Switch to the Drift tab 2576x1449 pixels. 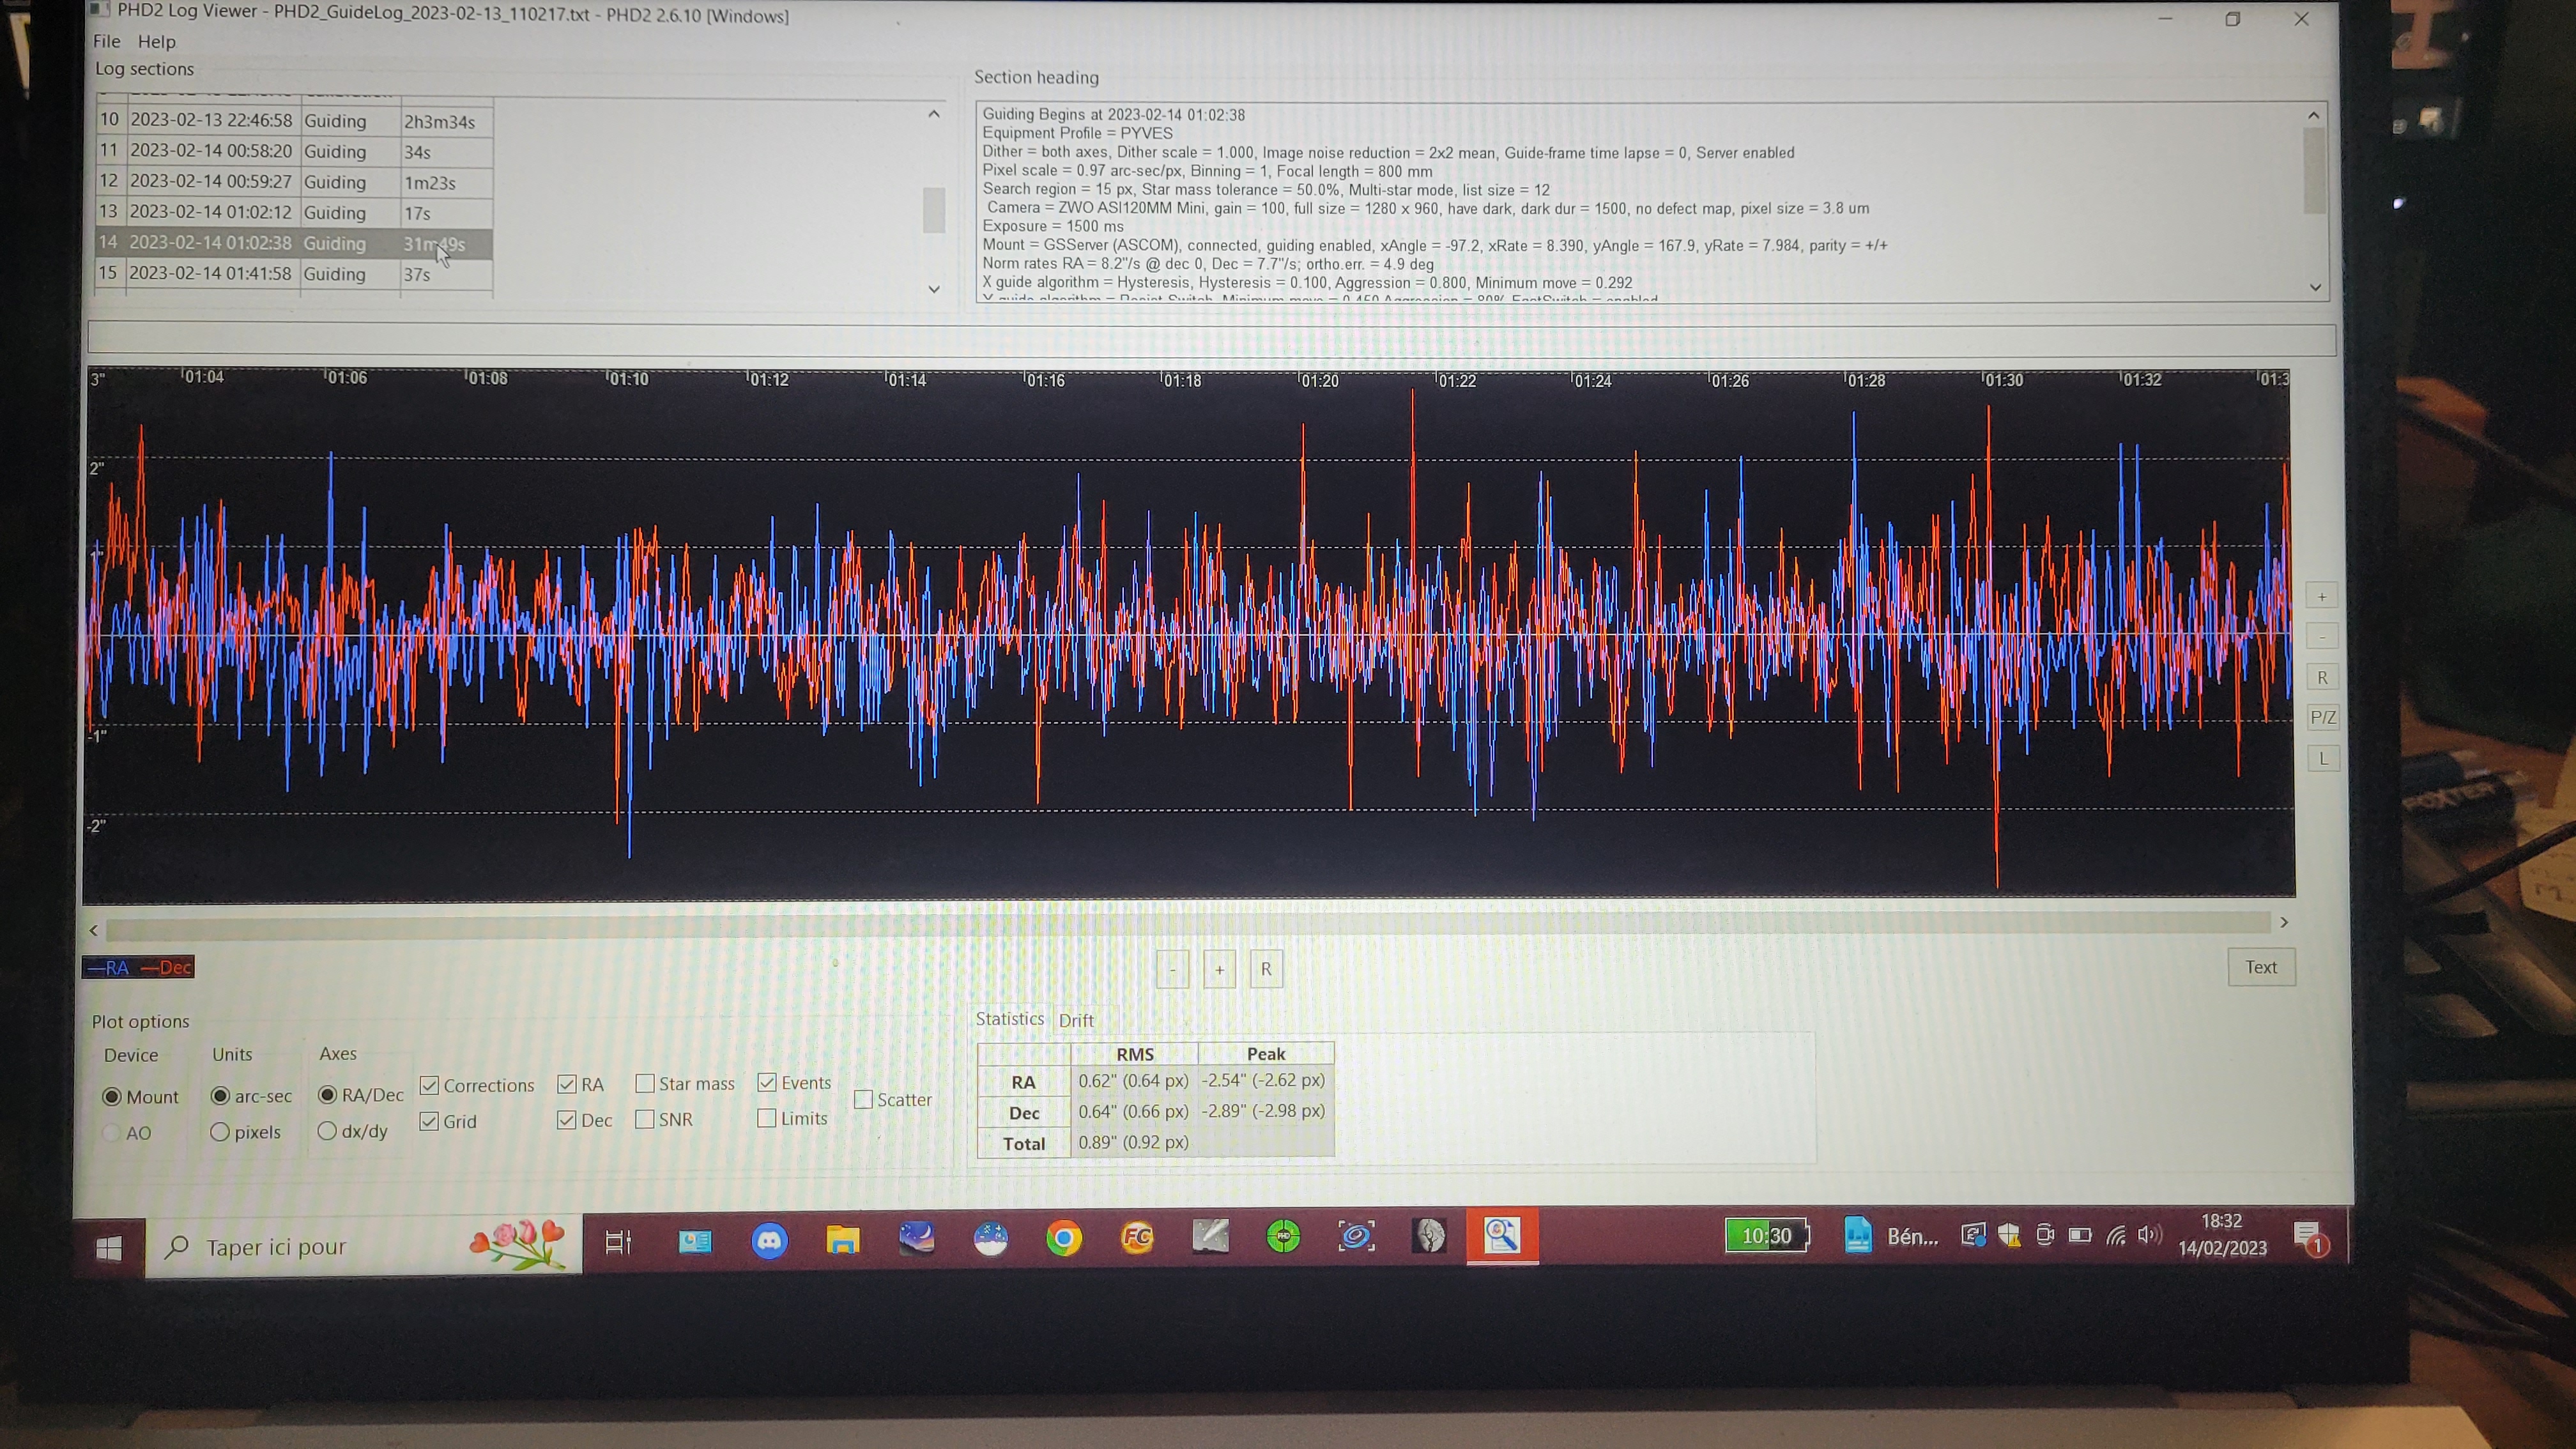click(1075, 1020)
